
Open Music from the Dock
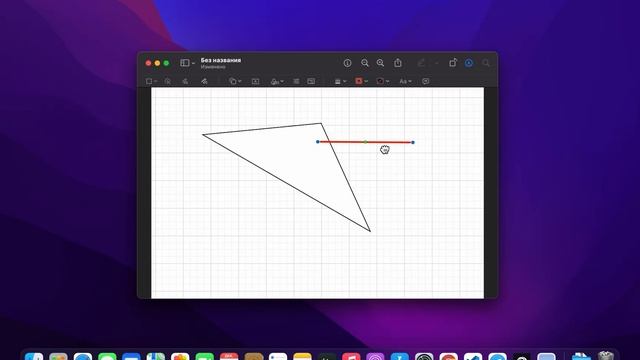point(351,357)
